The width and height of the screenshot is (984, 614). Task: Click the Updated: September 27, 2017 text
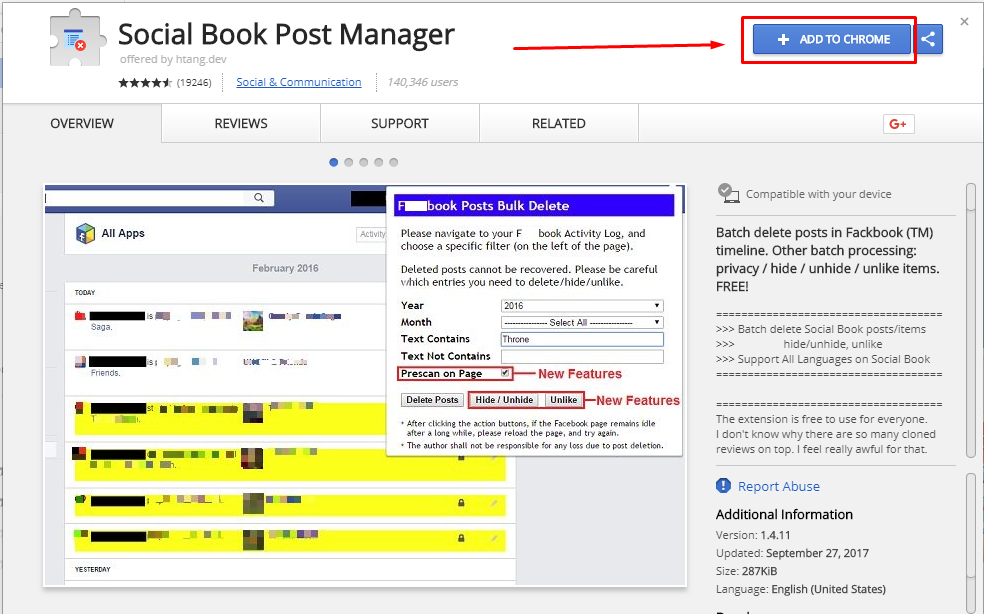tap(792, 553)
